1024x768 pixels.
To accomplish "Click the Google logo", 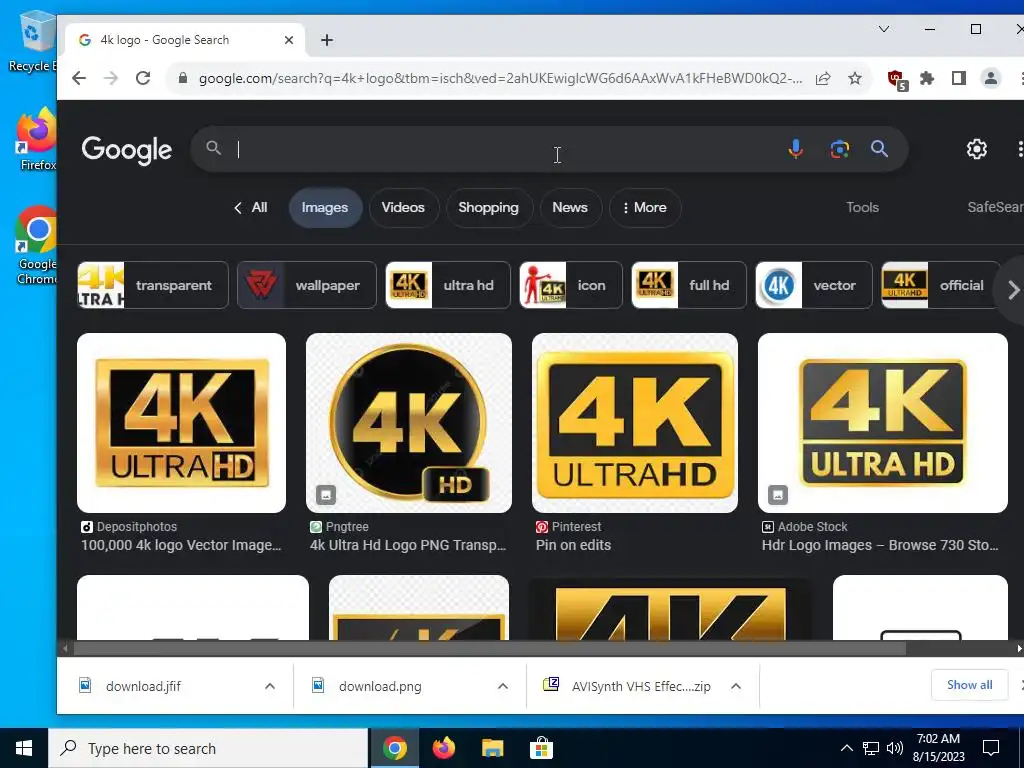I will coord(127,150).
